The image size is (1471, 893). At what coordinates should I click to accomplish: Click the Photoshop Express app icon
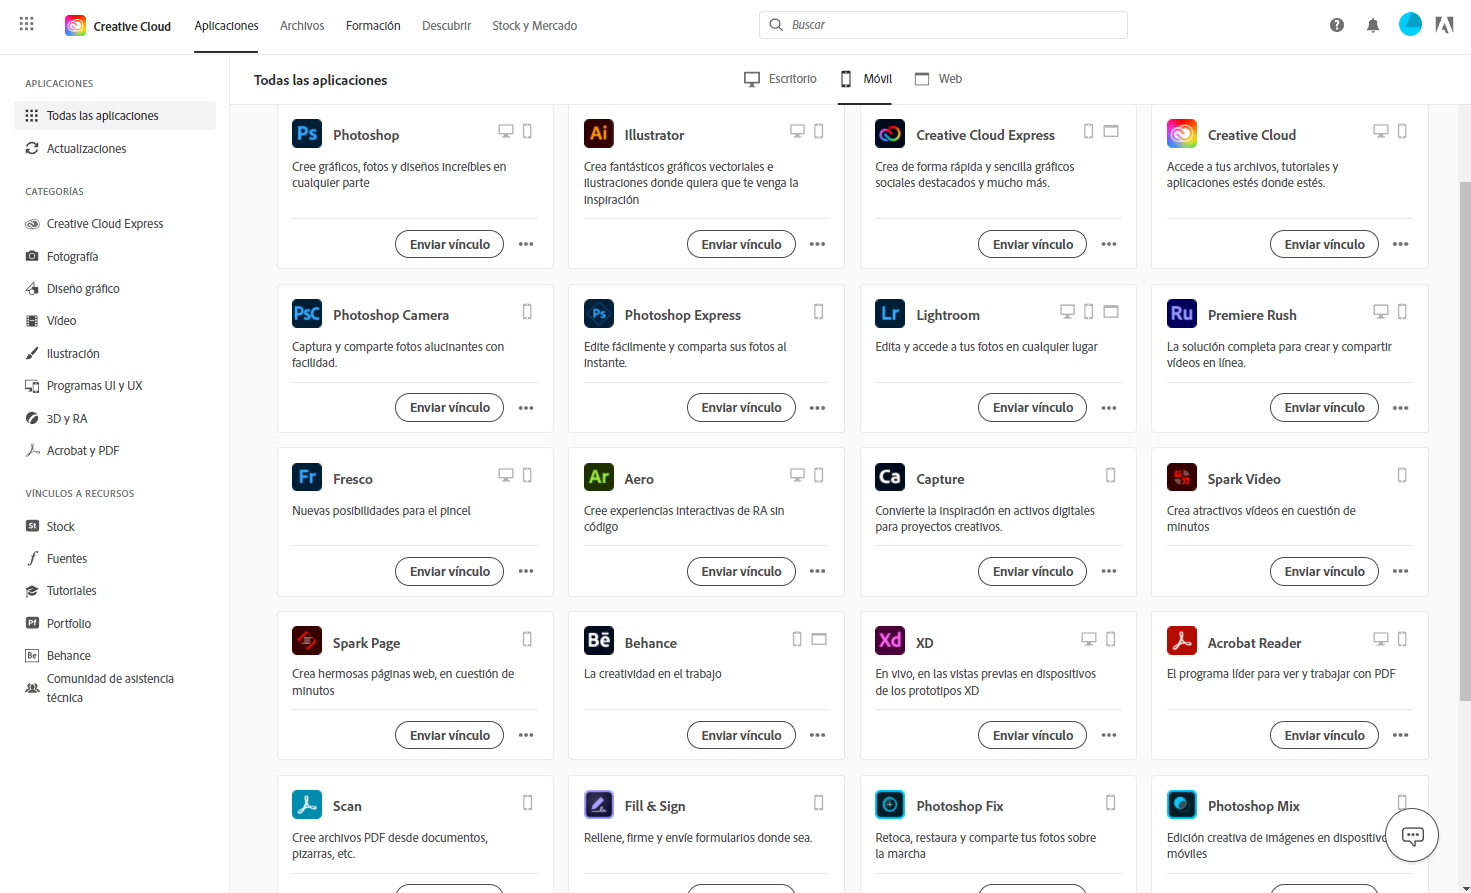click(599, 313)
